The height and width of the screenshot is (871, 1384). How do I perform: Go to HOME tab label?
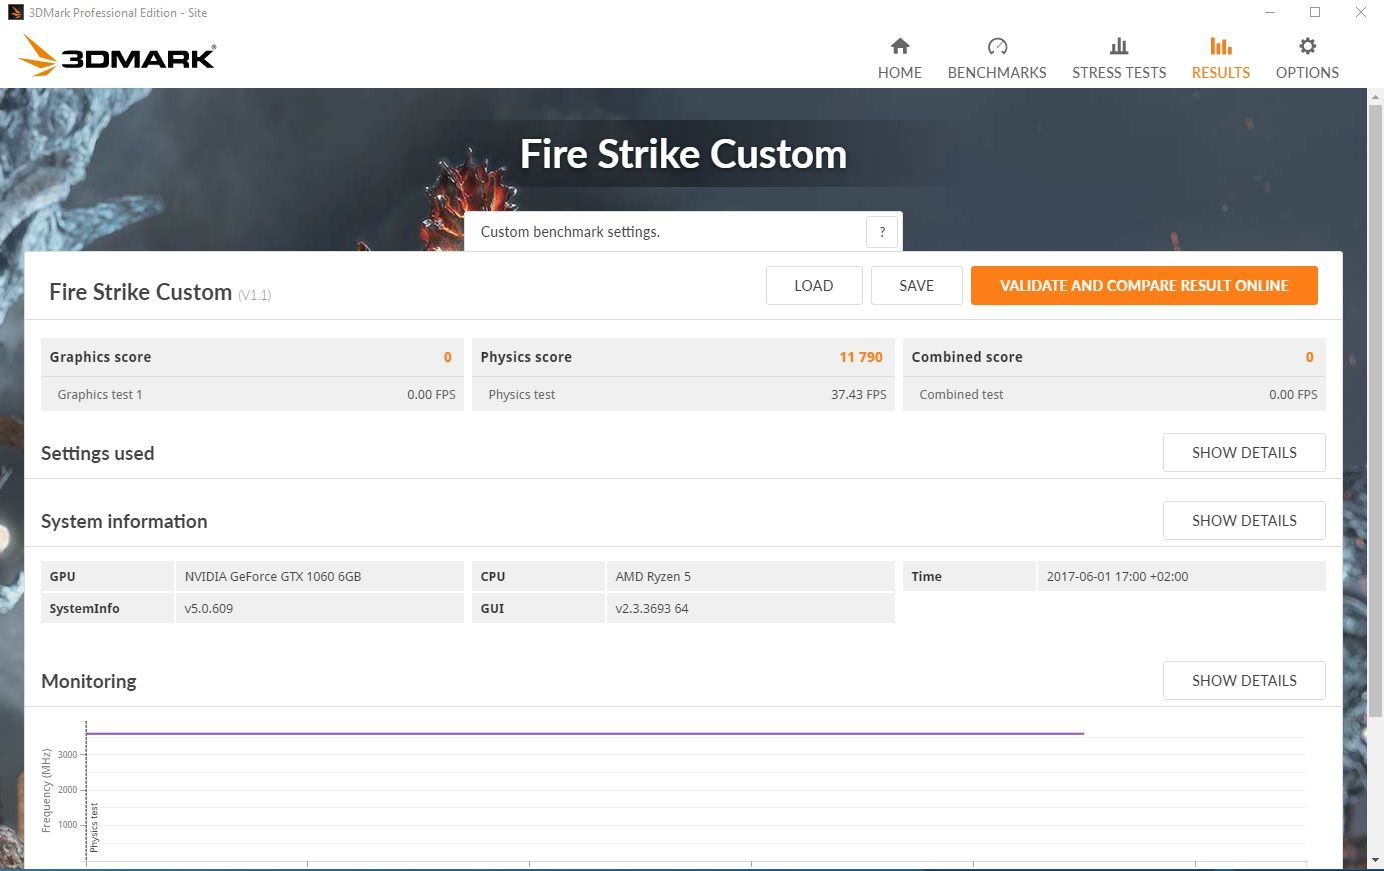(x=900, y=73)
